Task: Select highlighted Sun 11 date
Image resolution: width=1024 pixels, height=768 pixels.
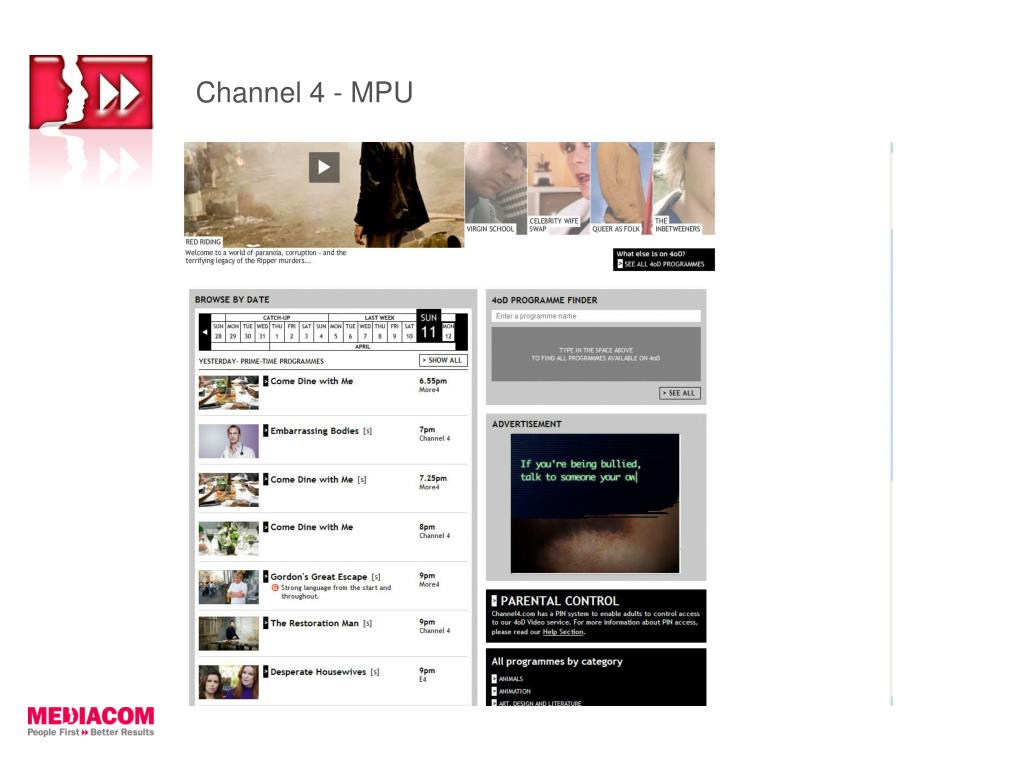Action: pos(428,326)
